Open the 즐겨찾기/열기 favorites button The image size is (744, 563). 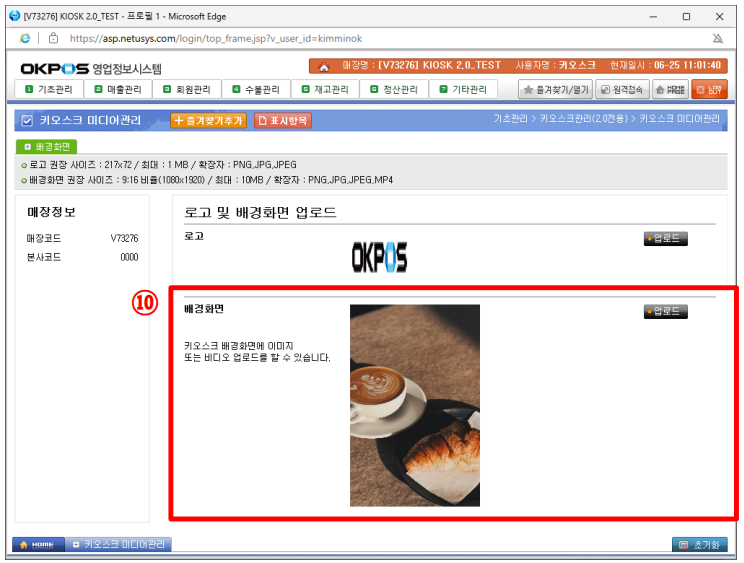556,90
